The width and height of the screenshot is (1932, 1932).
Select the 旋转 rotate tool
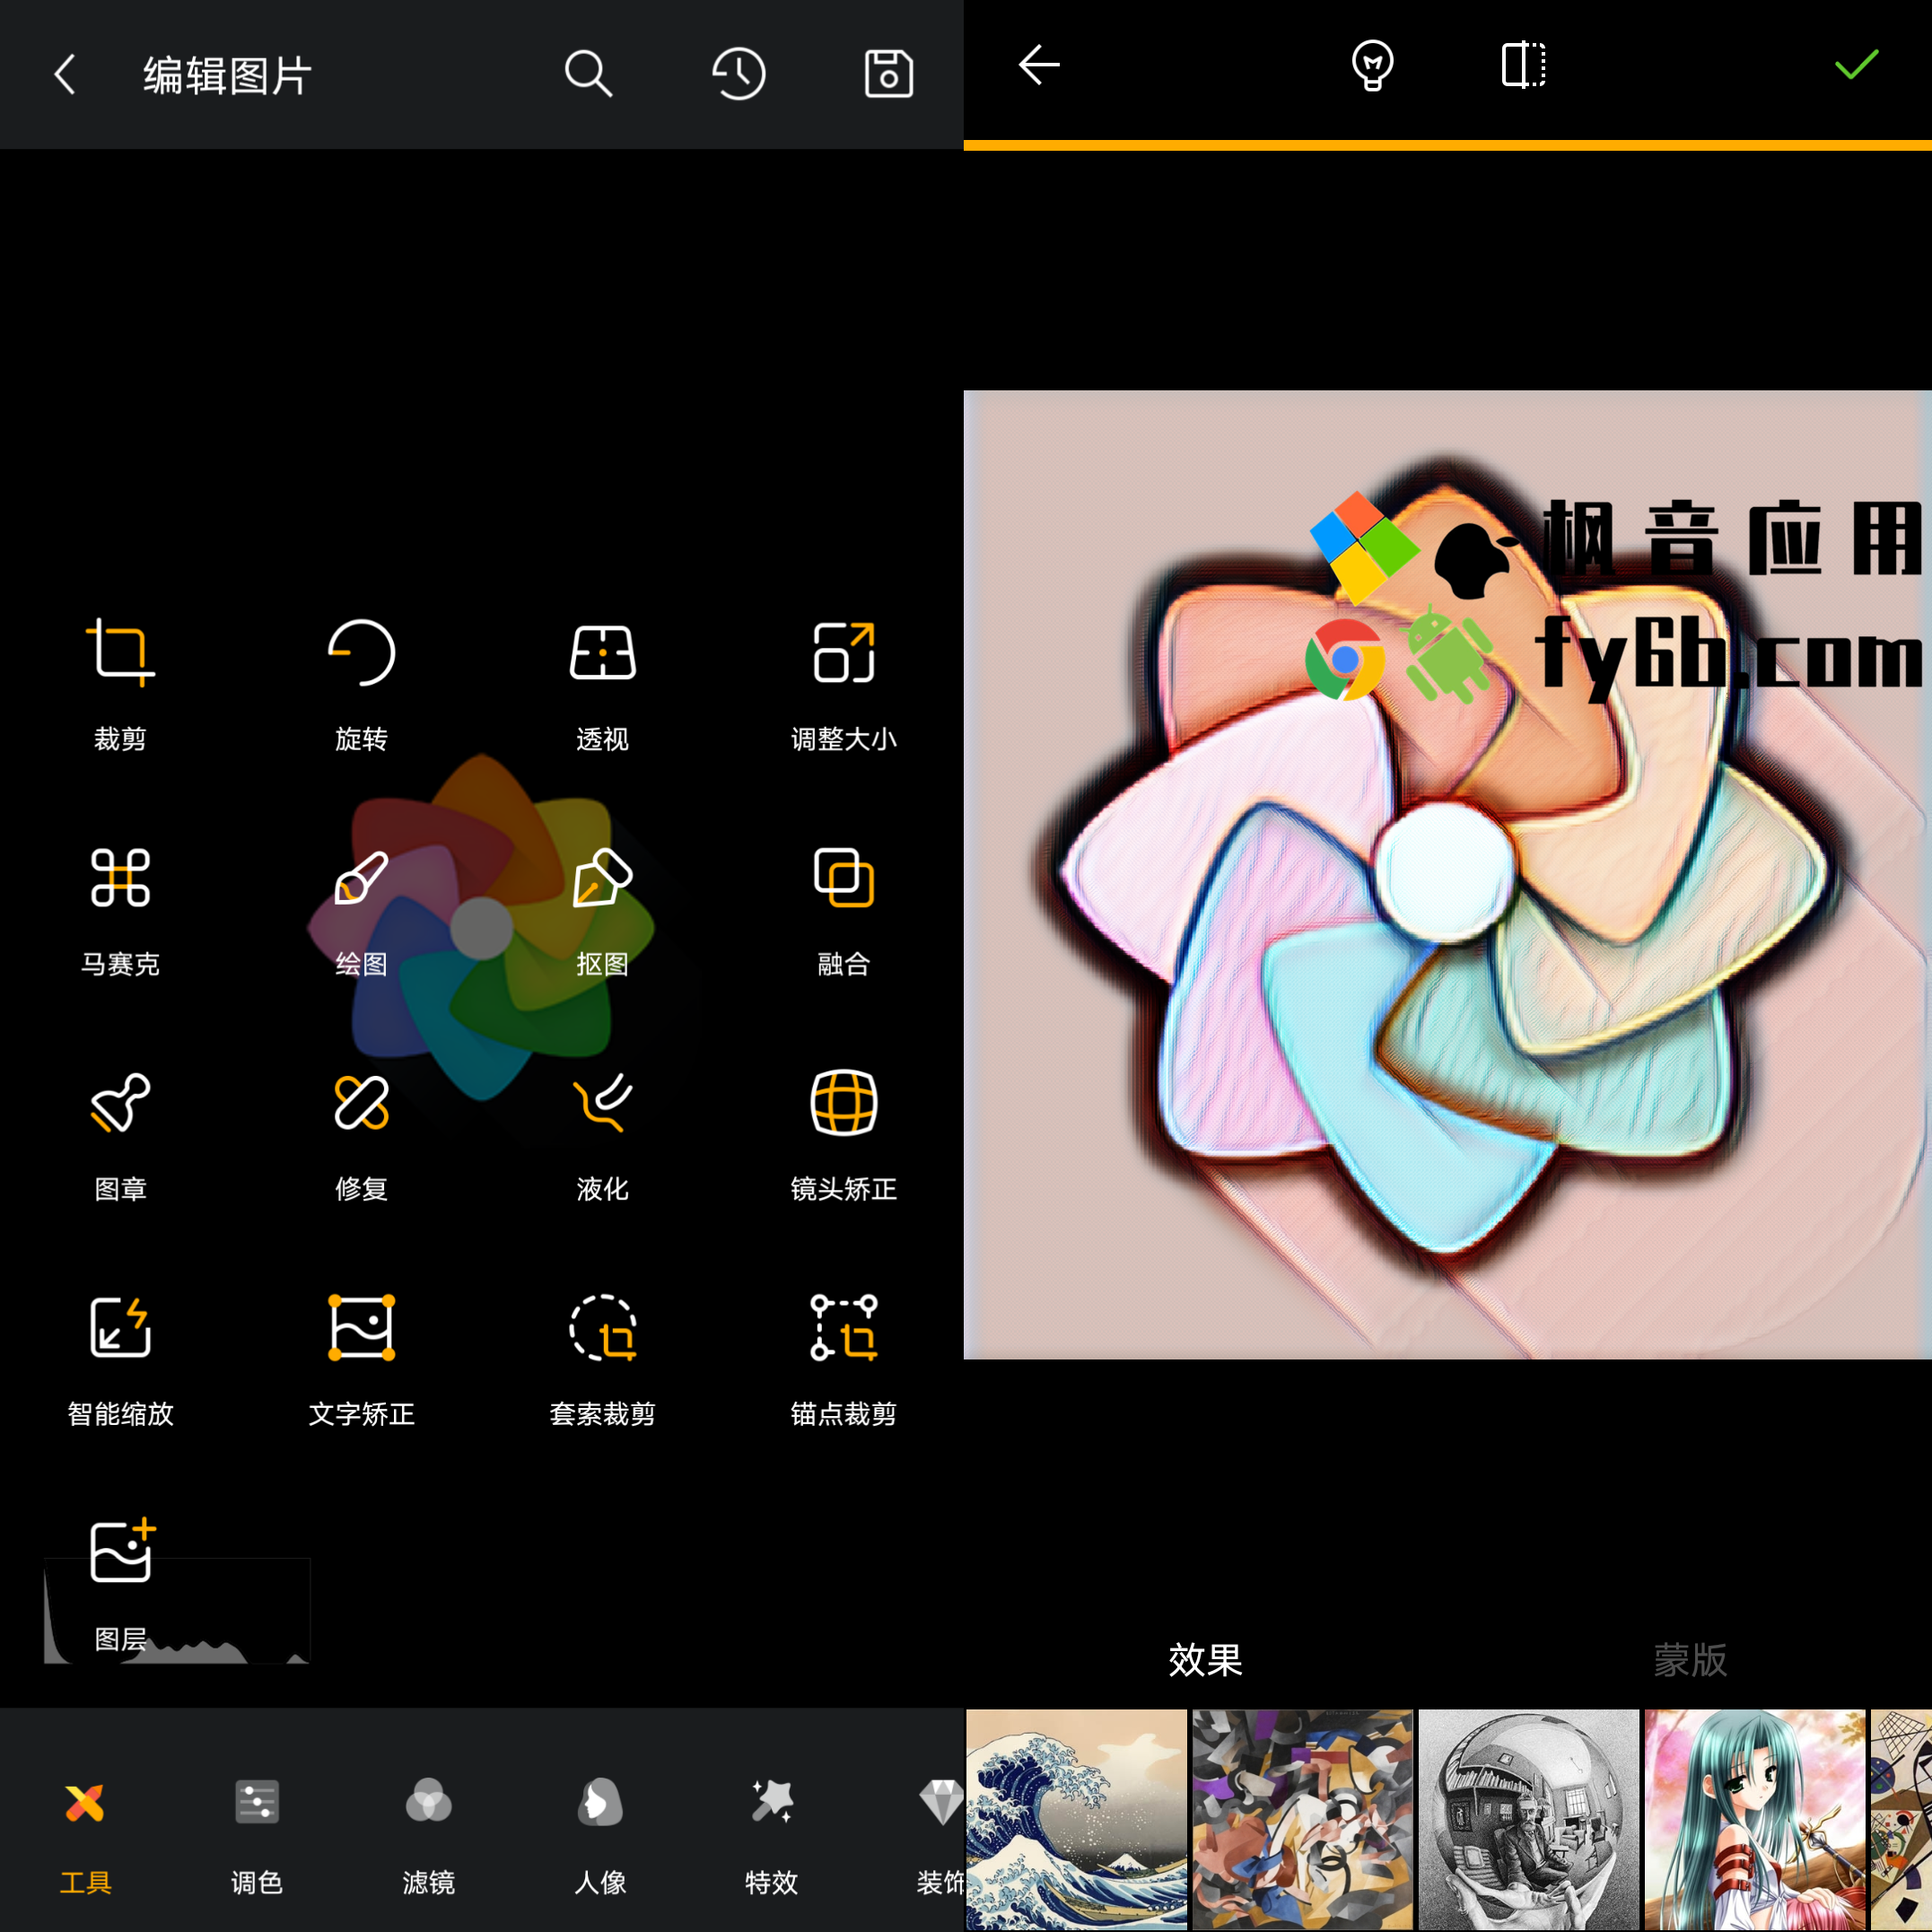[361, 684]
